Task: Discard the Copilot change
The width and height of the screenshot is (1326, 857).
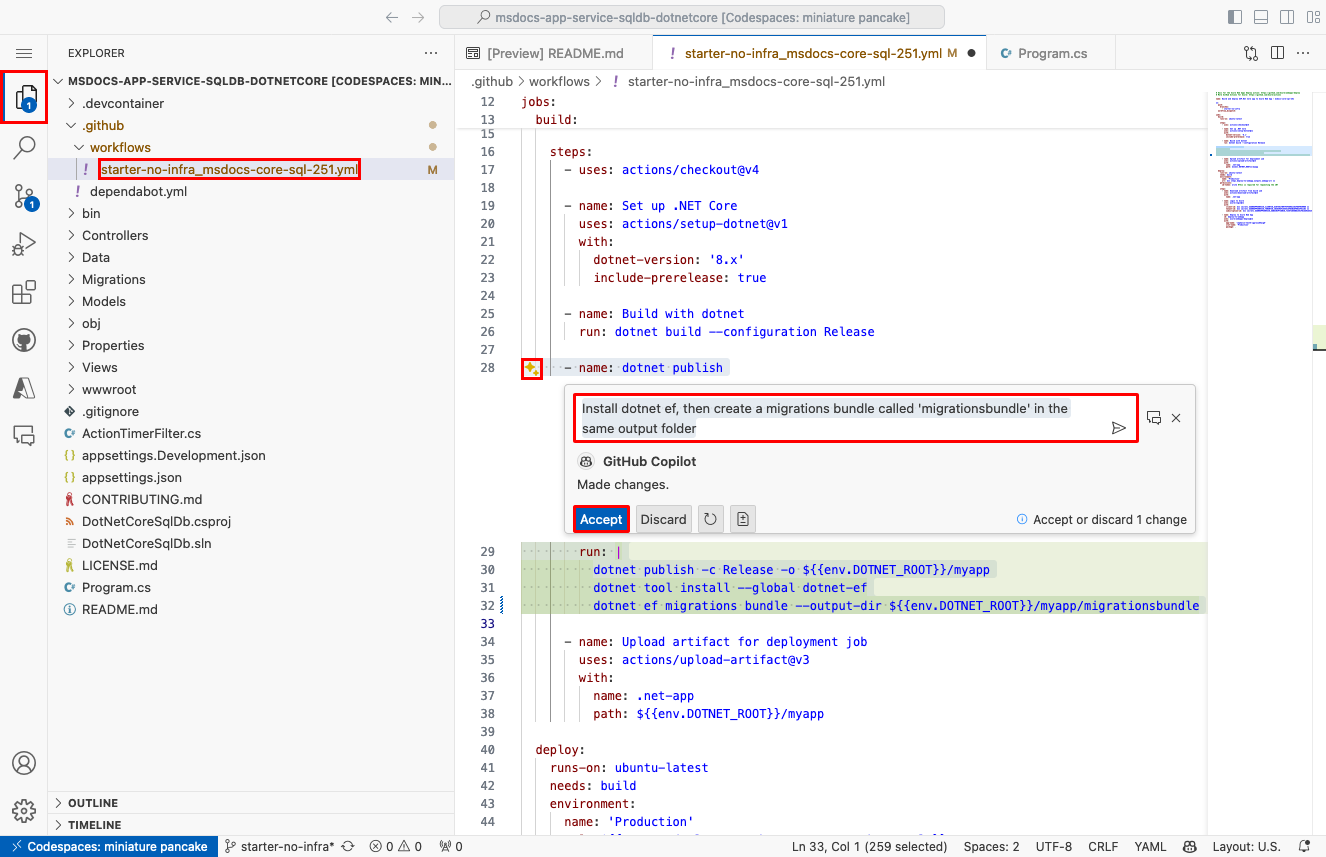Action: click(663, 519)
